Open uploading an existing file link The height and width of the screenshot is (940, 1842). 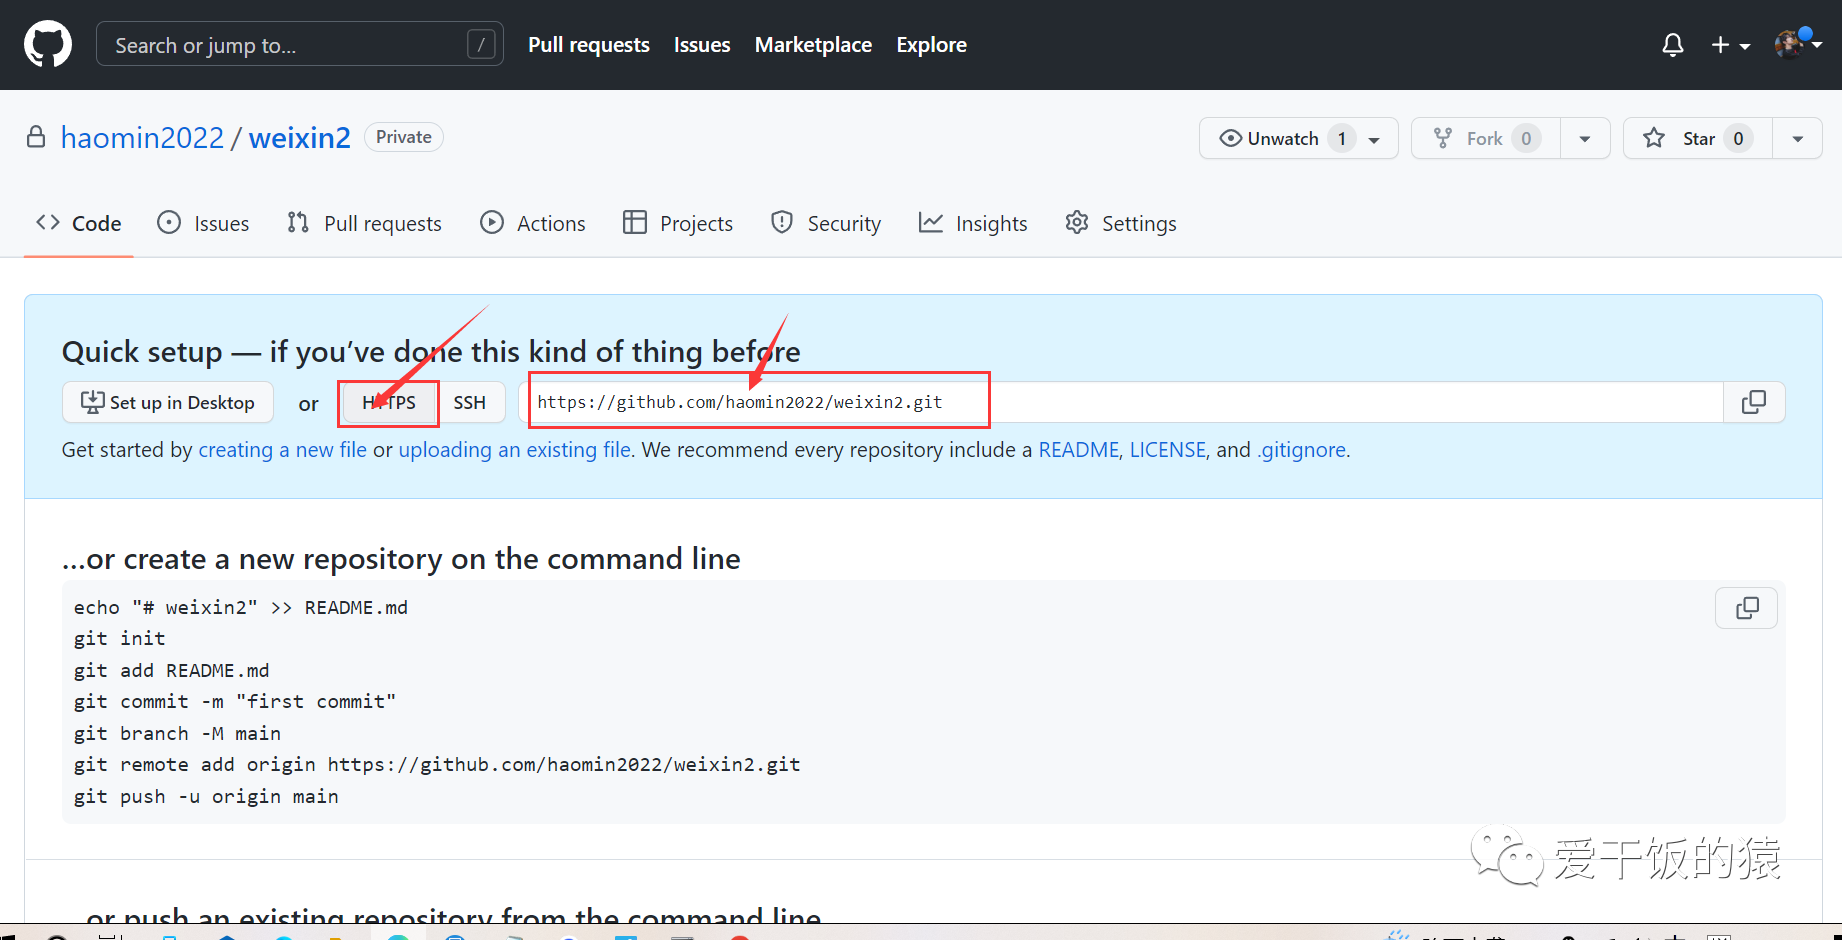(x=515, y=450)
